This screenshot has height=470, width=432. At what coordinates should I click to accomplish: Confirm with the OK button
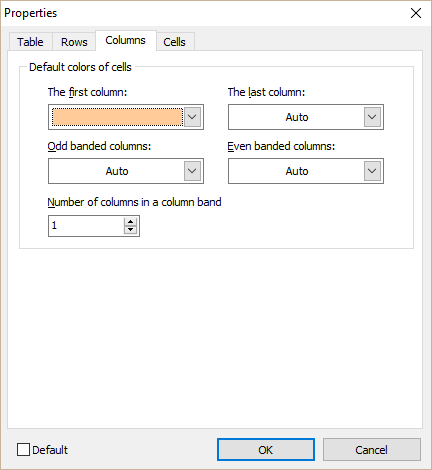coord(266,450)
